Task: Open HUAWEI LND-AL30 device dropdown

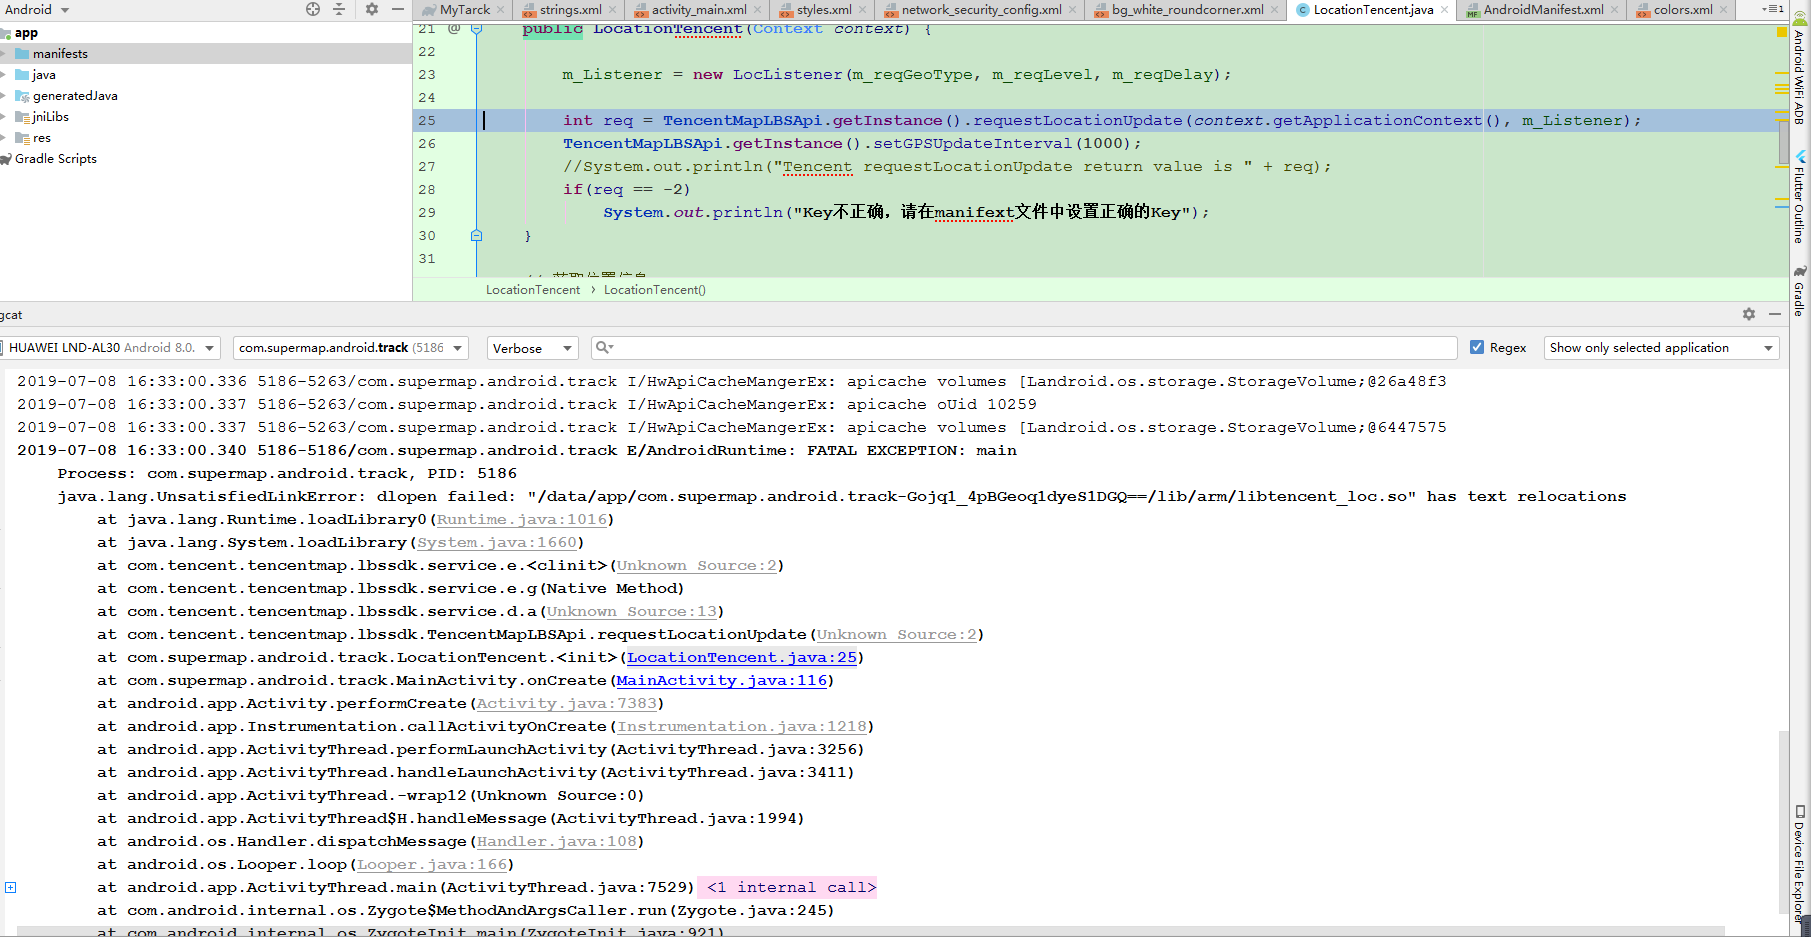Action: (x=110, y=348)
